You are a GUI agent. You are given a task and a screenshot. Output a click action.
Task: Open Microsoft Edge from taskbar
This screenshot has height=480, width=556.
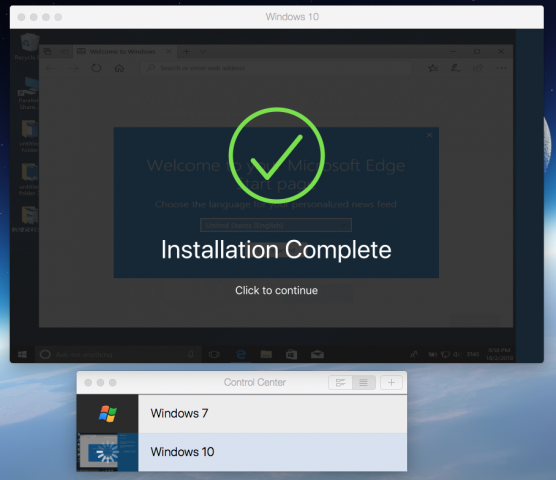(x=241, y=355)
